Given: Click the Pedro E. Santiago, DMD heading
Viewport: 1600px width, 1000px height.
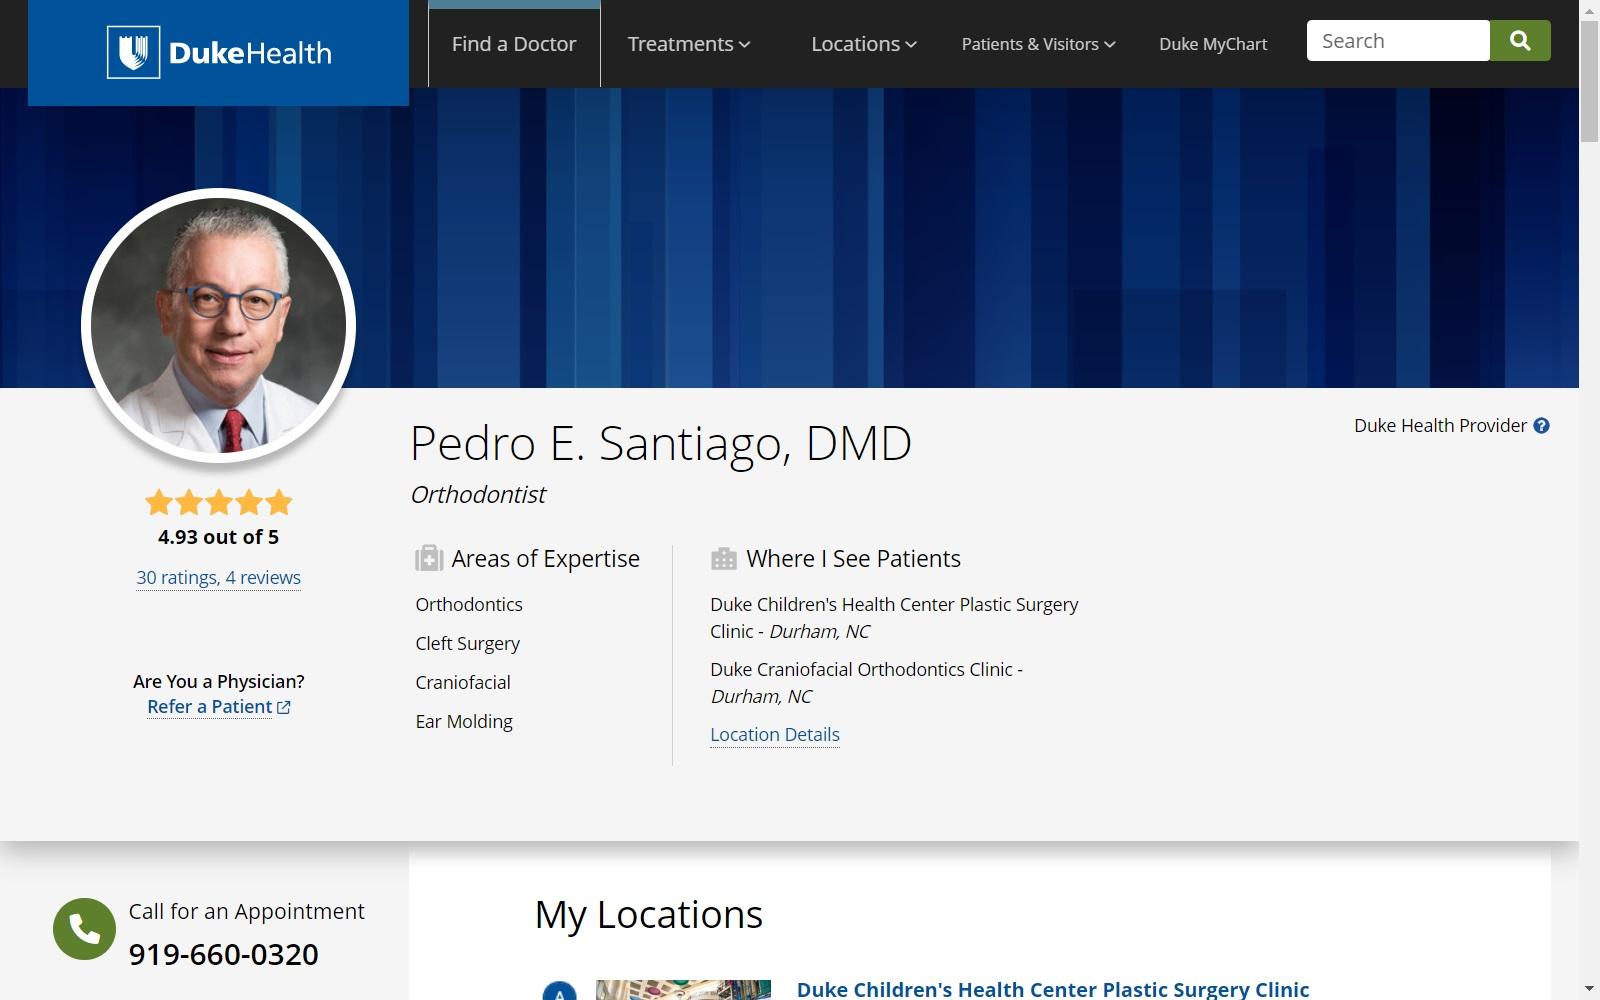Looking at the screenshot, I should 661,443.
